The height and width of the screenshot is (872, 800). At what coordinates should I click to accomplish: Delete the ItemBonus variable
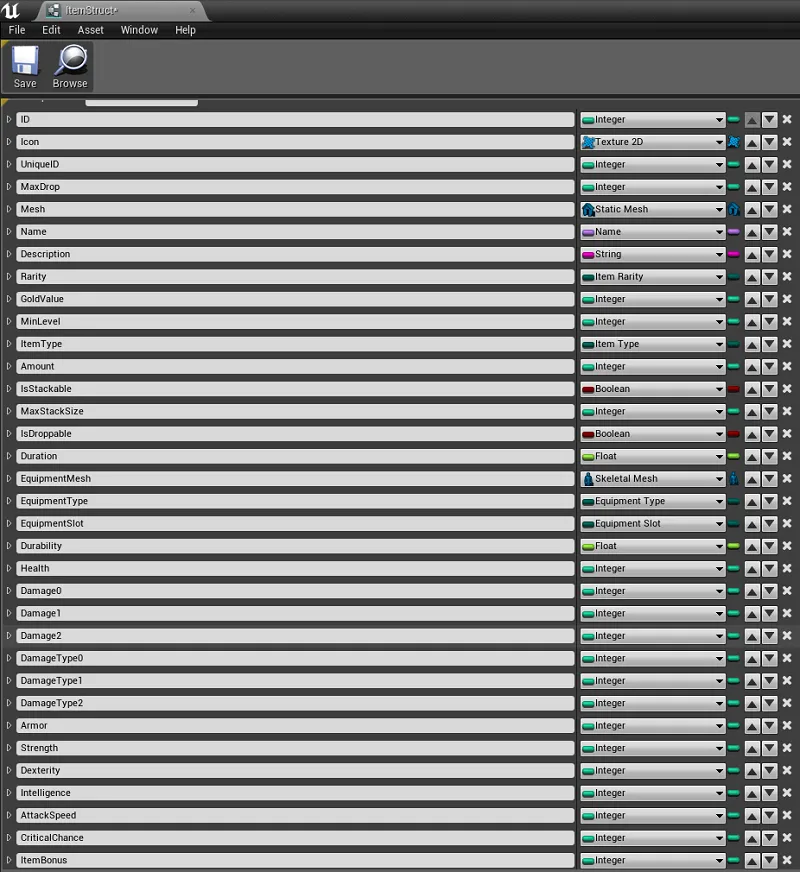[787, 860]
